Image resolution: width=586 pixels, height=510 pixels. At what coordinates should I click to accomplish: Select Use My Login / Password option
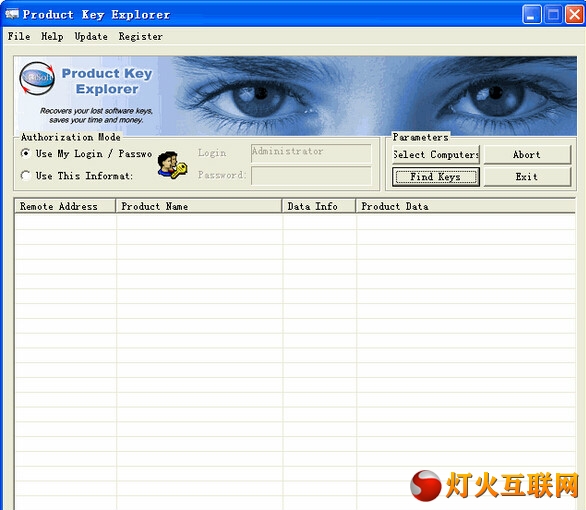pyautogui.click(x=87, y=154)
